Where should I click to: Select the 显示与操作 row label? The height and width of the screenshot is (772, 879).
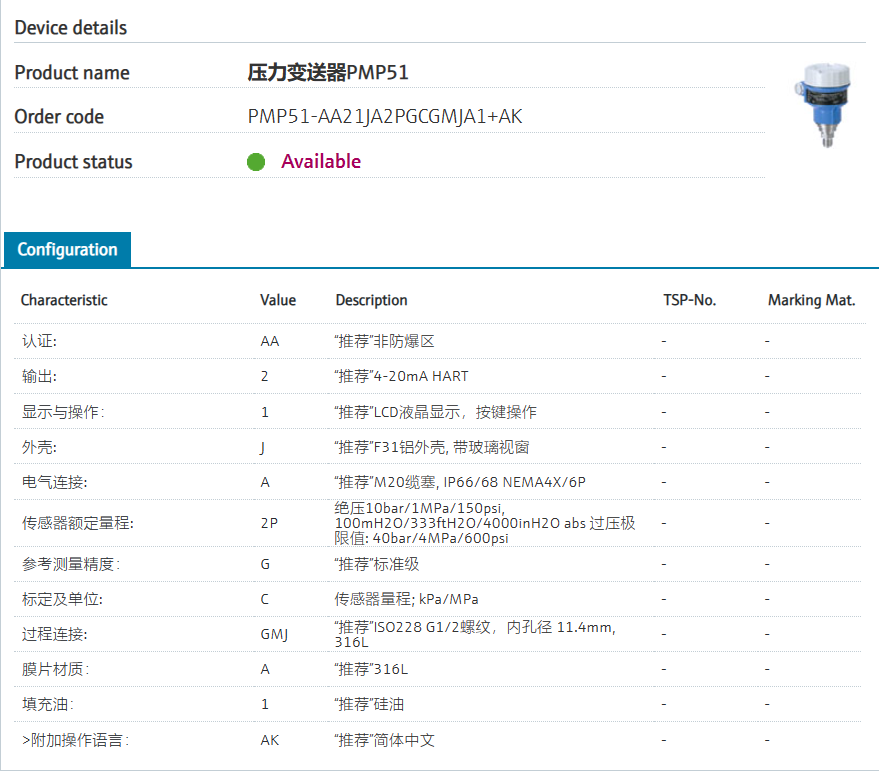click(x=62, y=412)
